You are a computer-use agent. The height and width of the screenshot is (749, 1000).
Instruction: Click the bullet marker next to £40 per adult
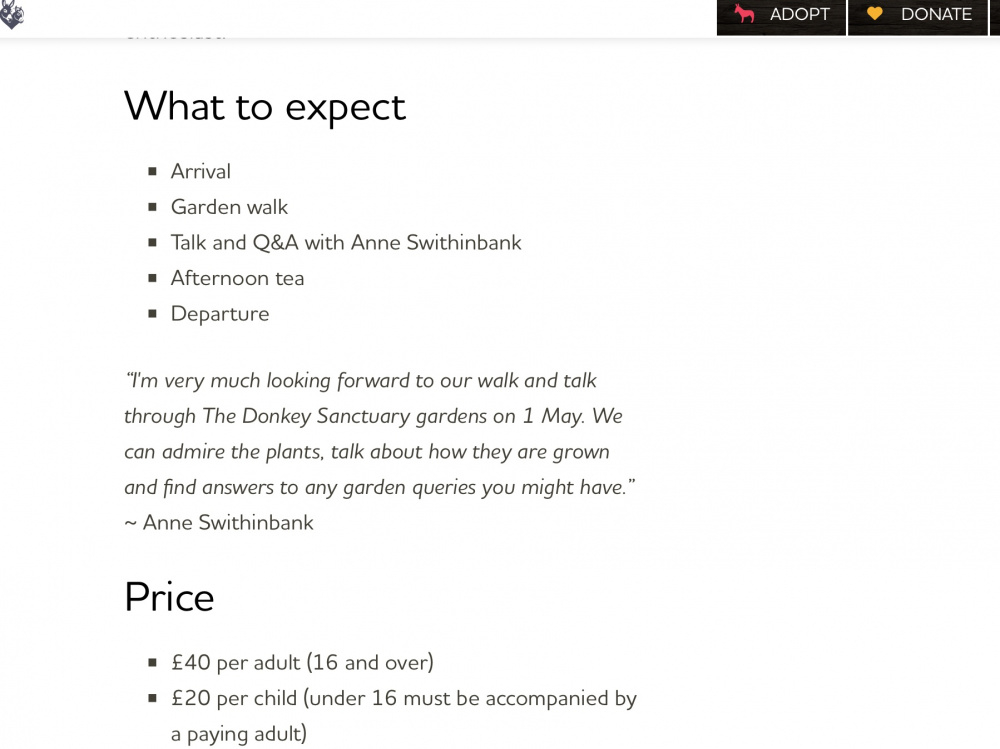[152, 662]
